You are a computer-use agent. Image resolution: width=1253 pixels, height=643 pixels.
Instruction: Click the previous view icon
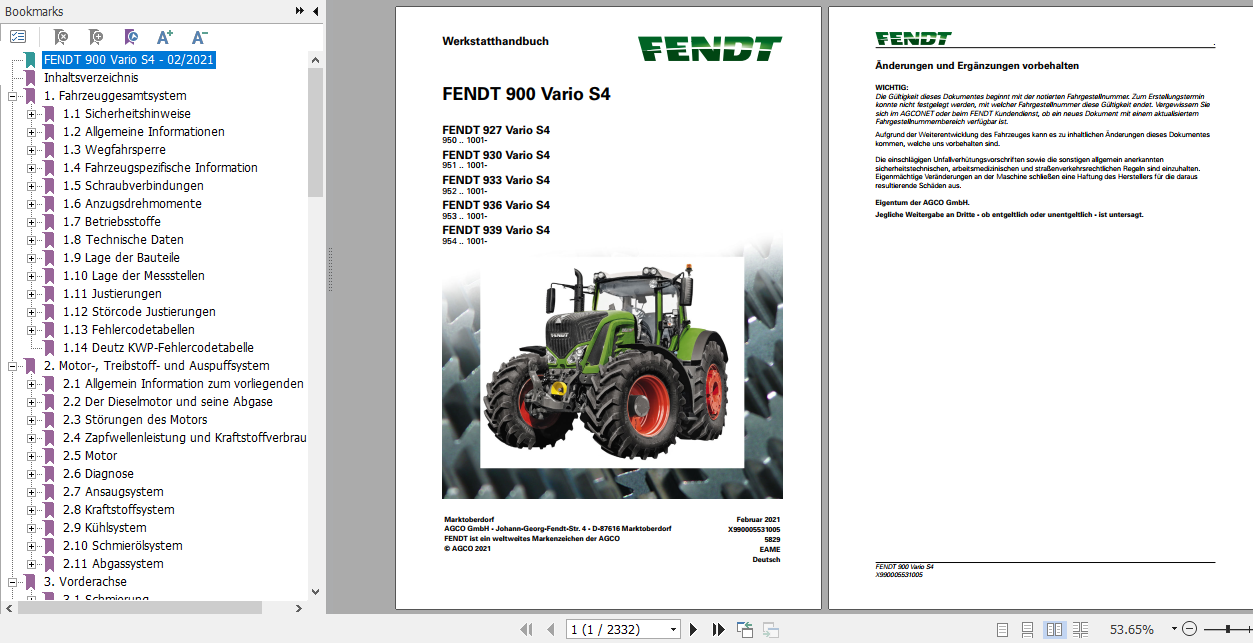[745, 629]
